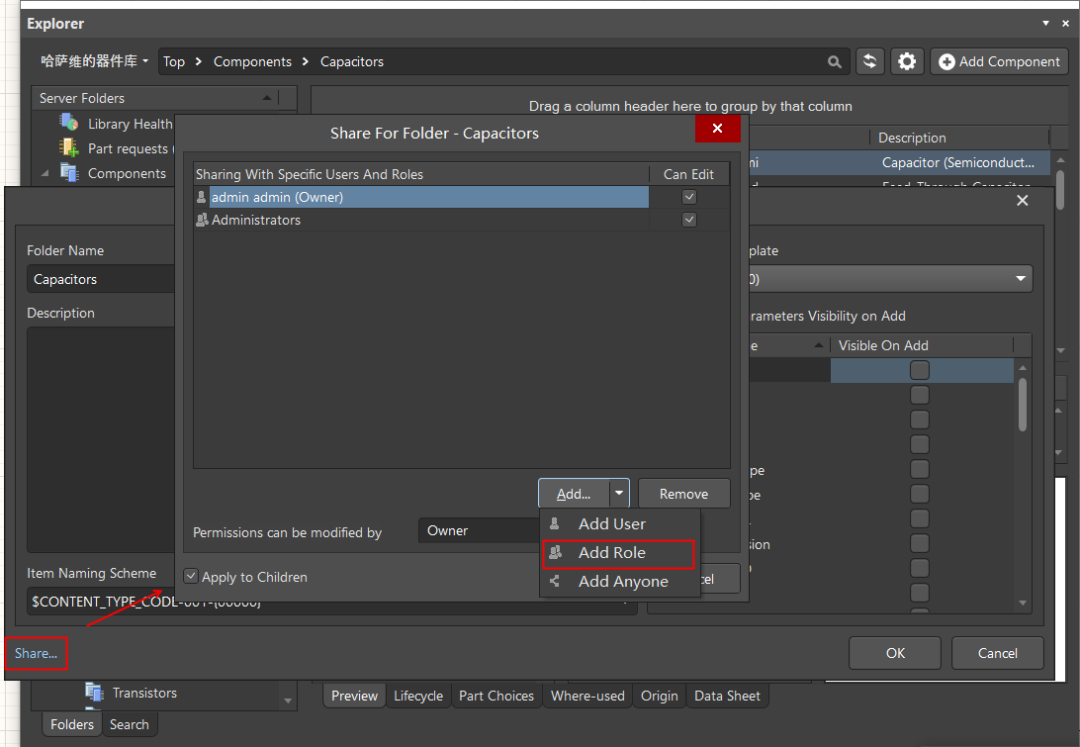This screenshot has width=1080, height=747.
Task: Click Library Health icon in Server Folders
Action: pos(69,123)
